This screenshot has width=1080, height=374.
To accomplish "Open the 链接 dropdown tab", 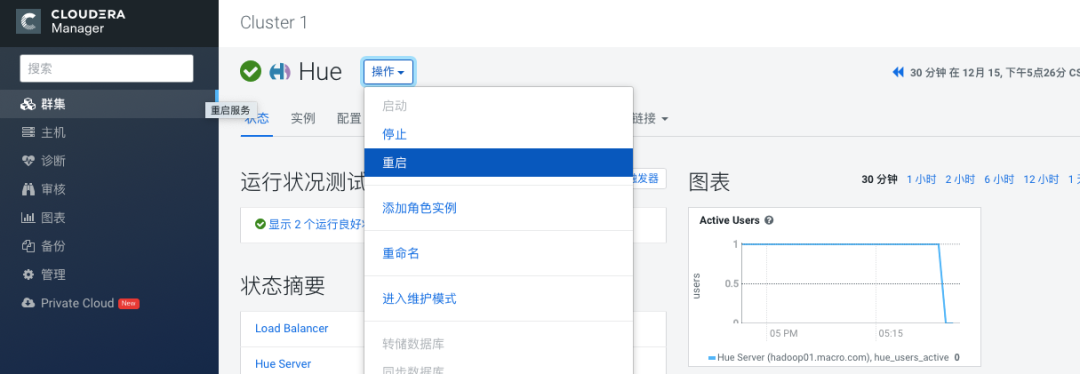I will point(650,118).
